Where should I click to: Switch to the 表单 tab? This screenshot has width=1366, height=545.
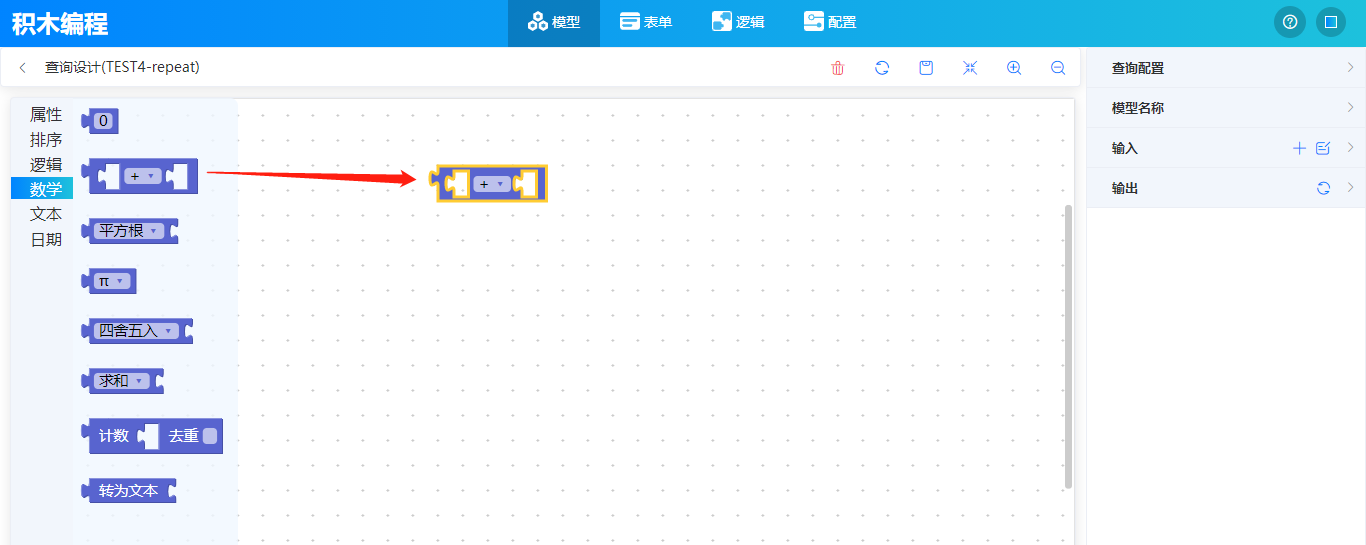(646, 22)
